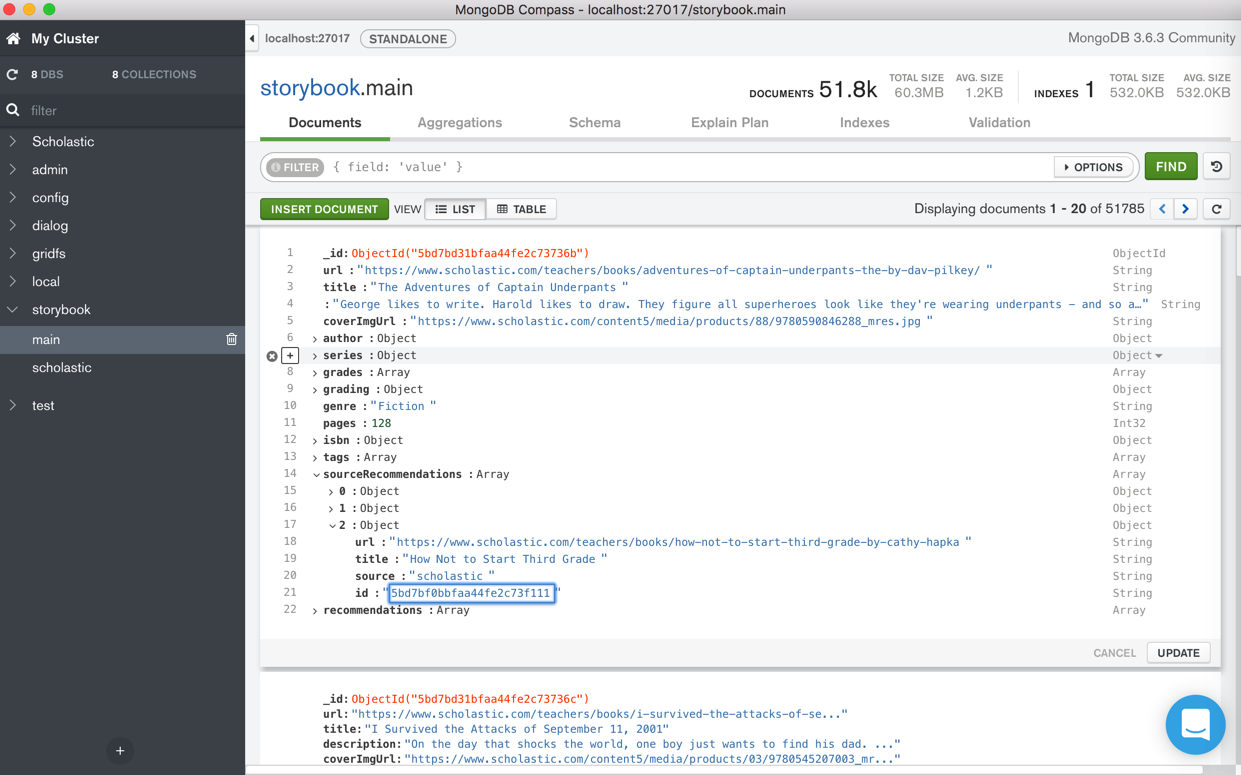
Task: Refresh databases list in sidebar
Action: coord(12,75)
